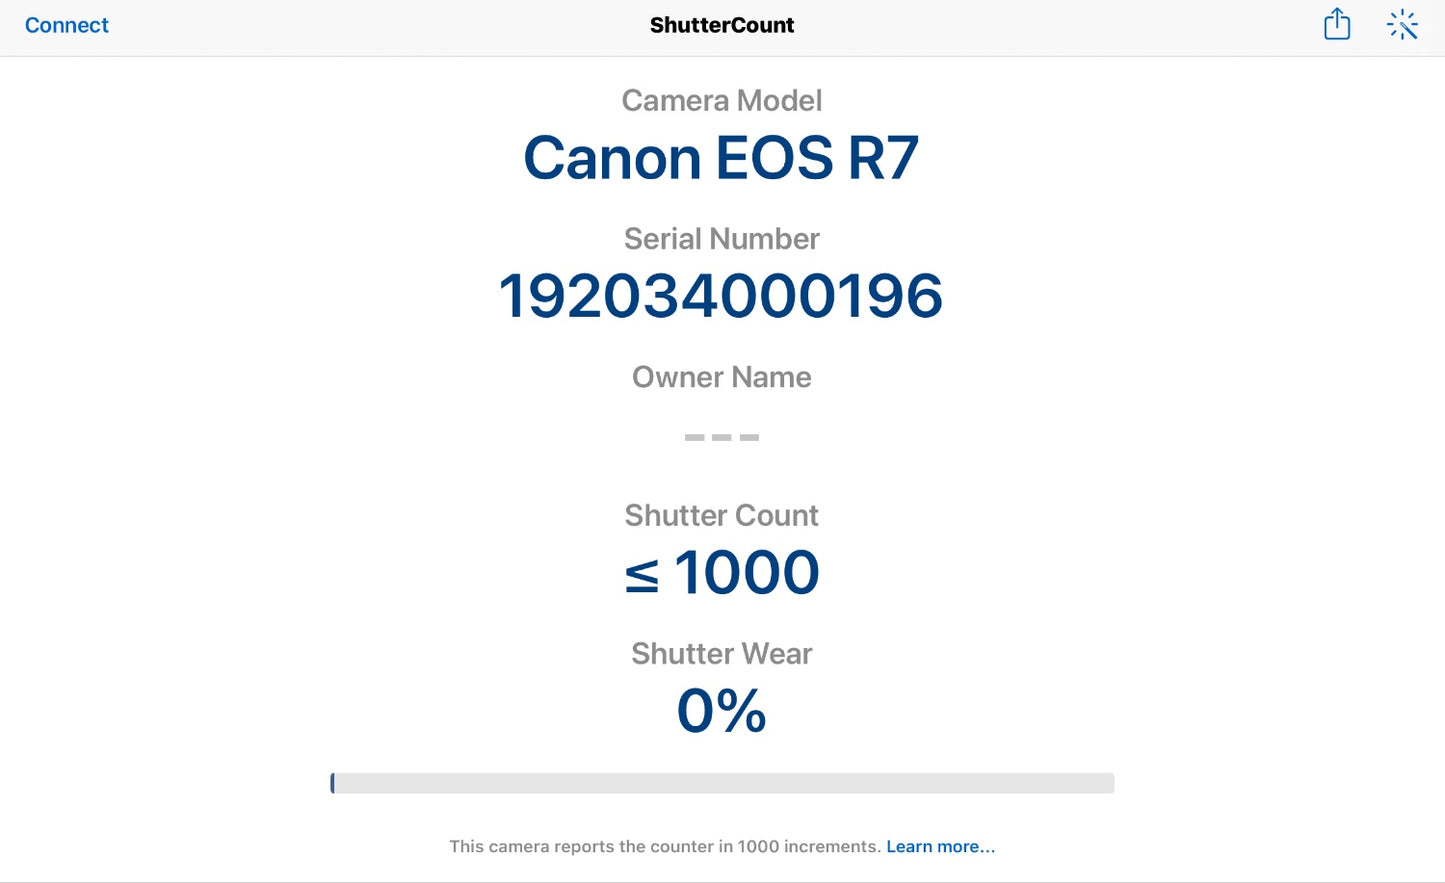Click the ShutterCount title
Viewport: 1445px width, 883px height.
[x=722, y=25]
